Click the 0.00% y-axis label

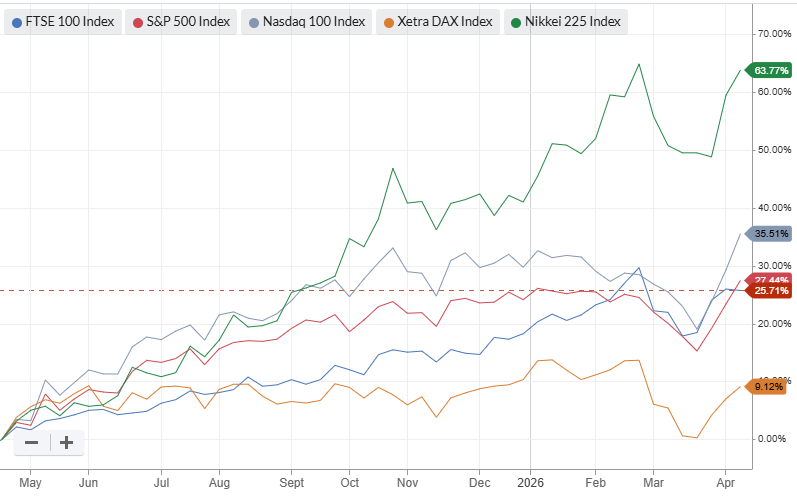point(772,439)
